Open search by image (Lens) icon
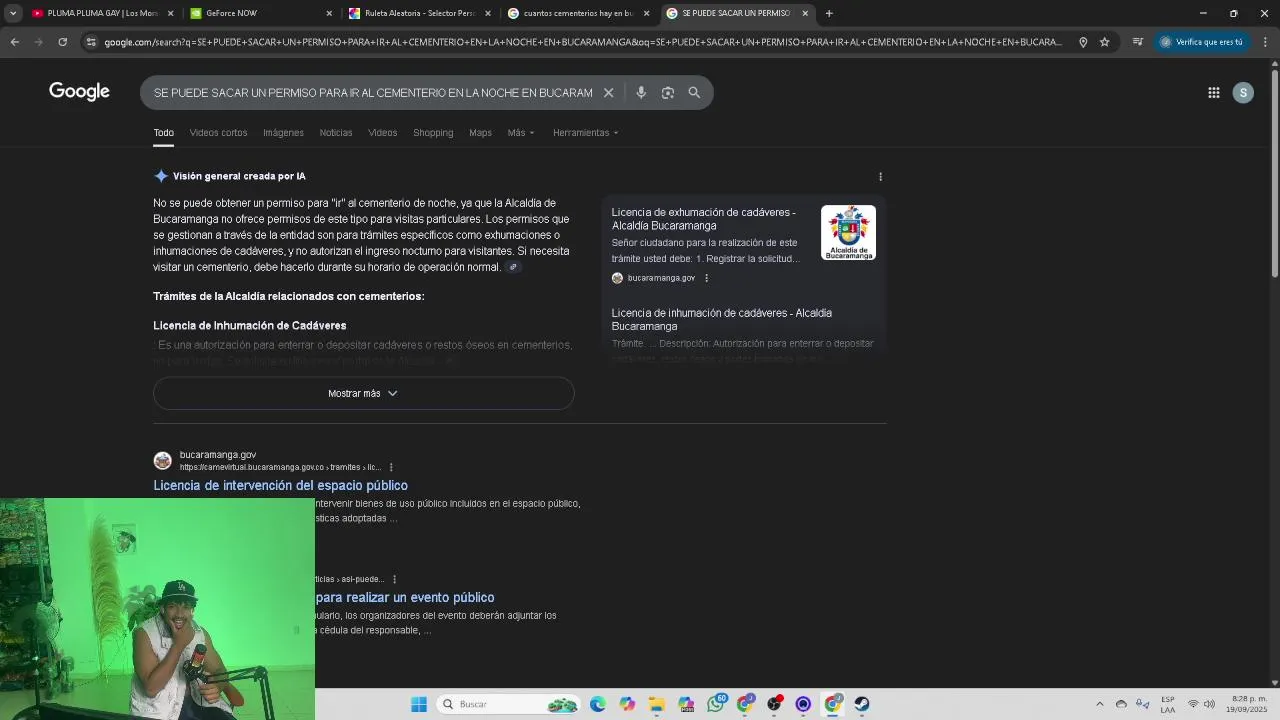 [x=668, y=93]
